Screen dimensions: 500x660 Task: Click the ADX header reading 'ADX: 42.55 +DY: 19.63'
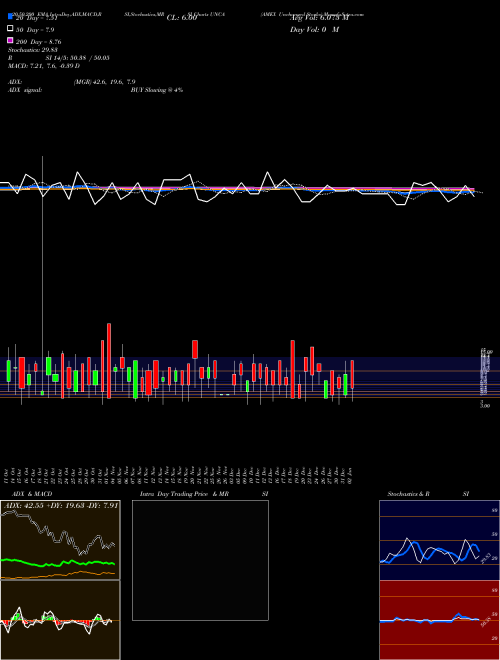(x=61, y=505)
